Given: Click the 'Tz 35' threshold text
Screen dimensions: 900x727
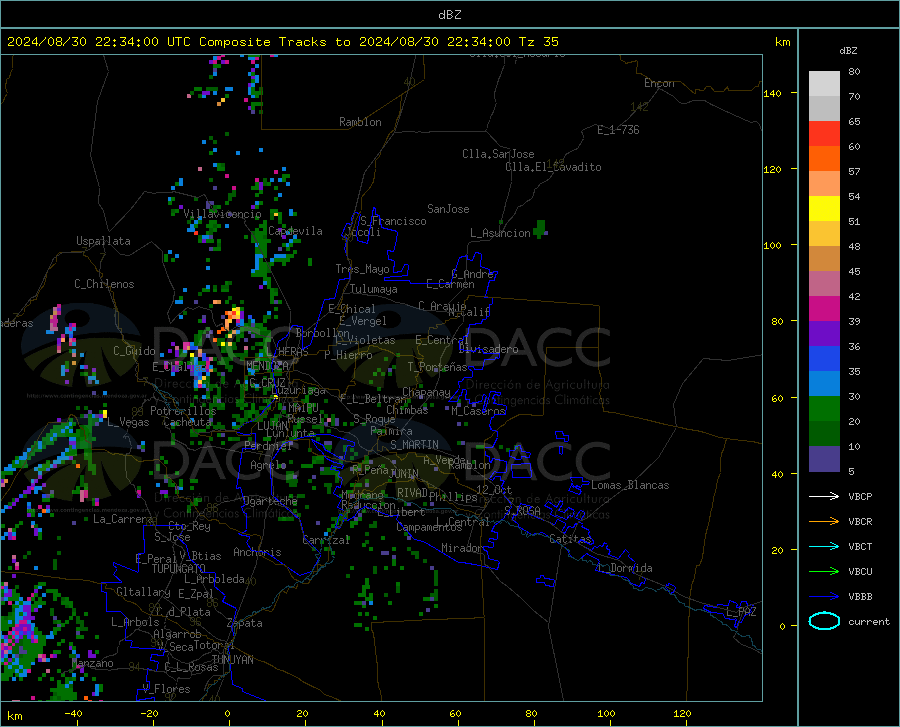Looking at the screenshot, I should [539, 42].
